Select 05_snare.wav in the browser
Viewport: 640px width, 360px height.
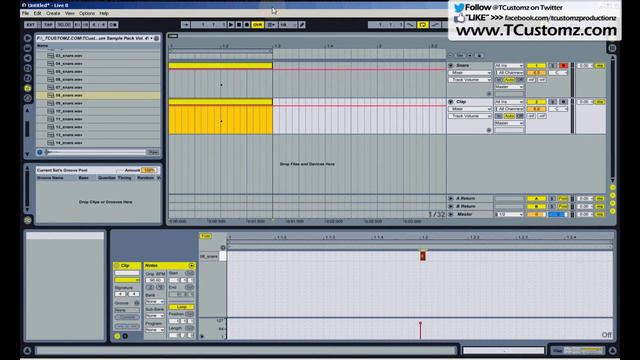98,71
